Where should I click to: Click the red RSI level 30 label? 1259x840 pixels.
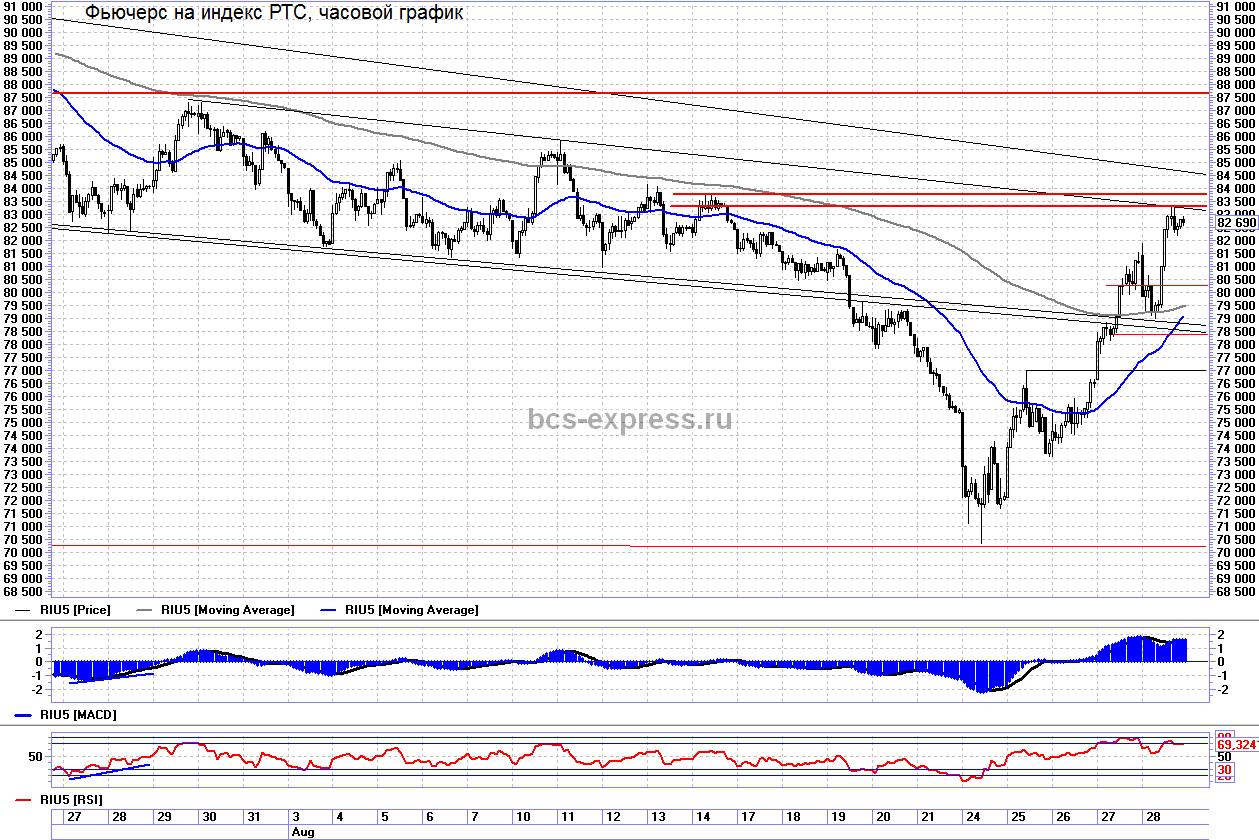point(1225,769)
